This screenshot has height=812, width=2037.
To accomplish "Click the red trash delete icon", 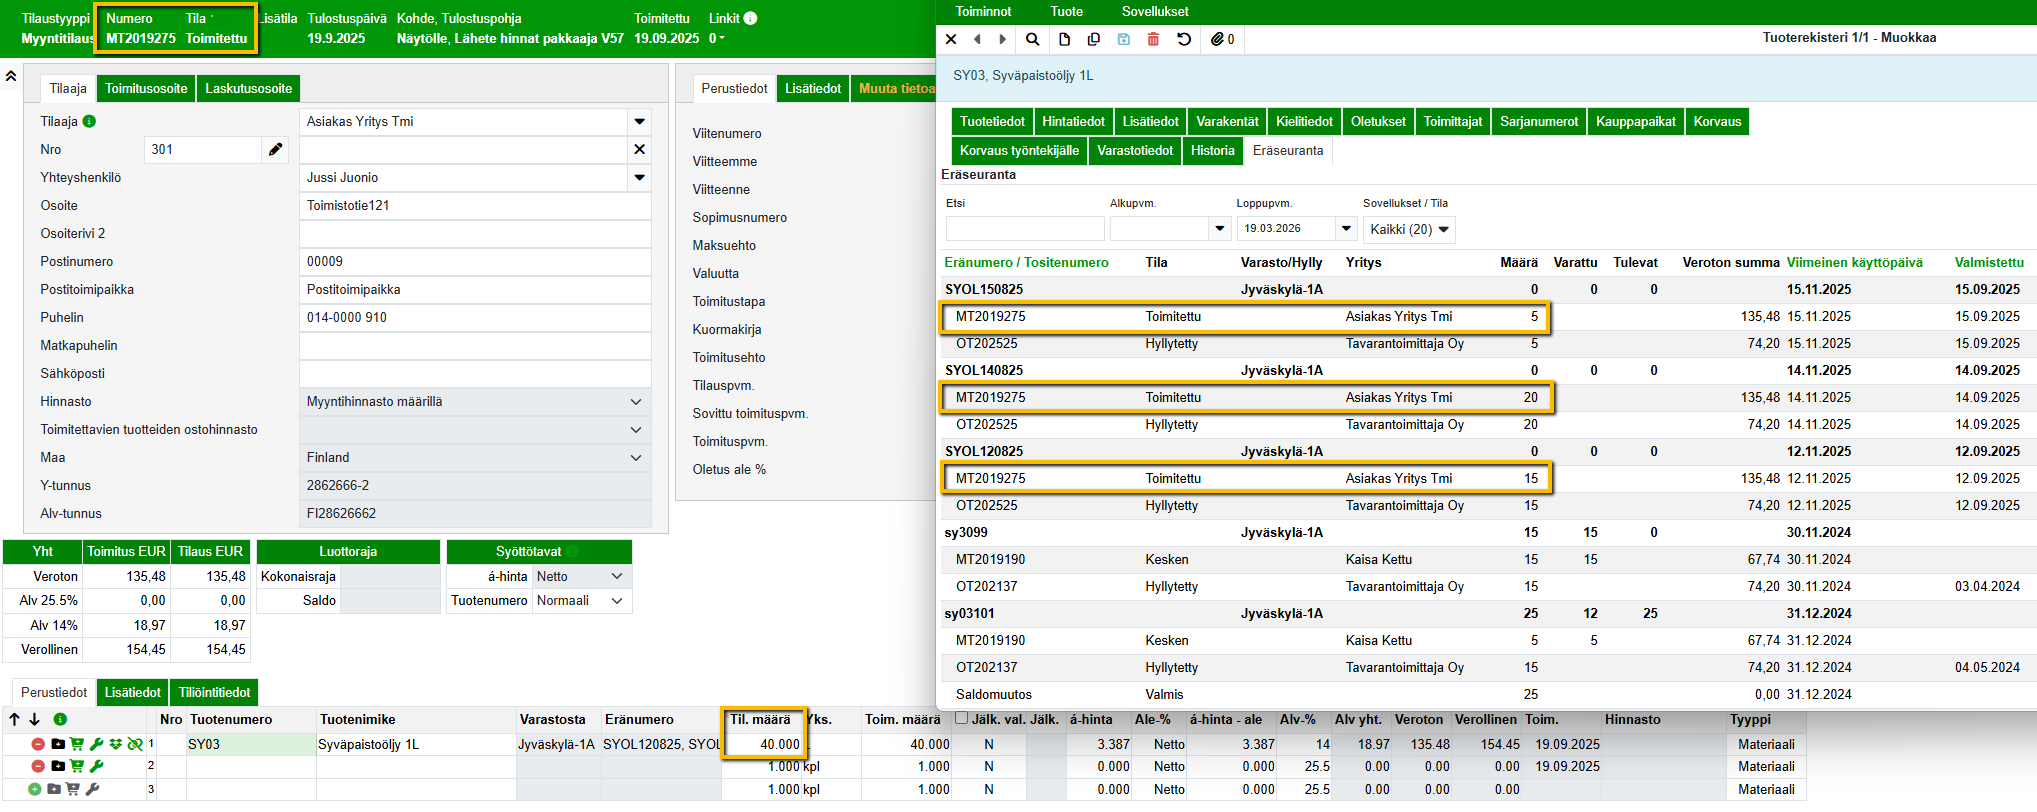I will click(x=1153, y=39).
